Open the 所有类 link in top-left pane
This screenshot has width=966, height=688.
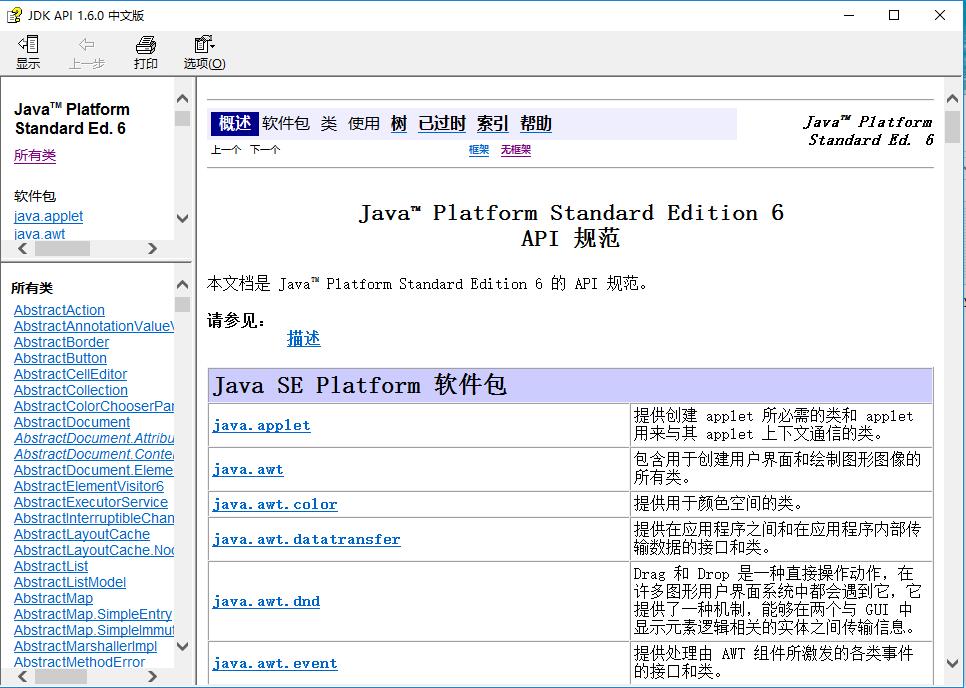[x=35, y=155]
